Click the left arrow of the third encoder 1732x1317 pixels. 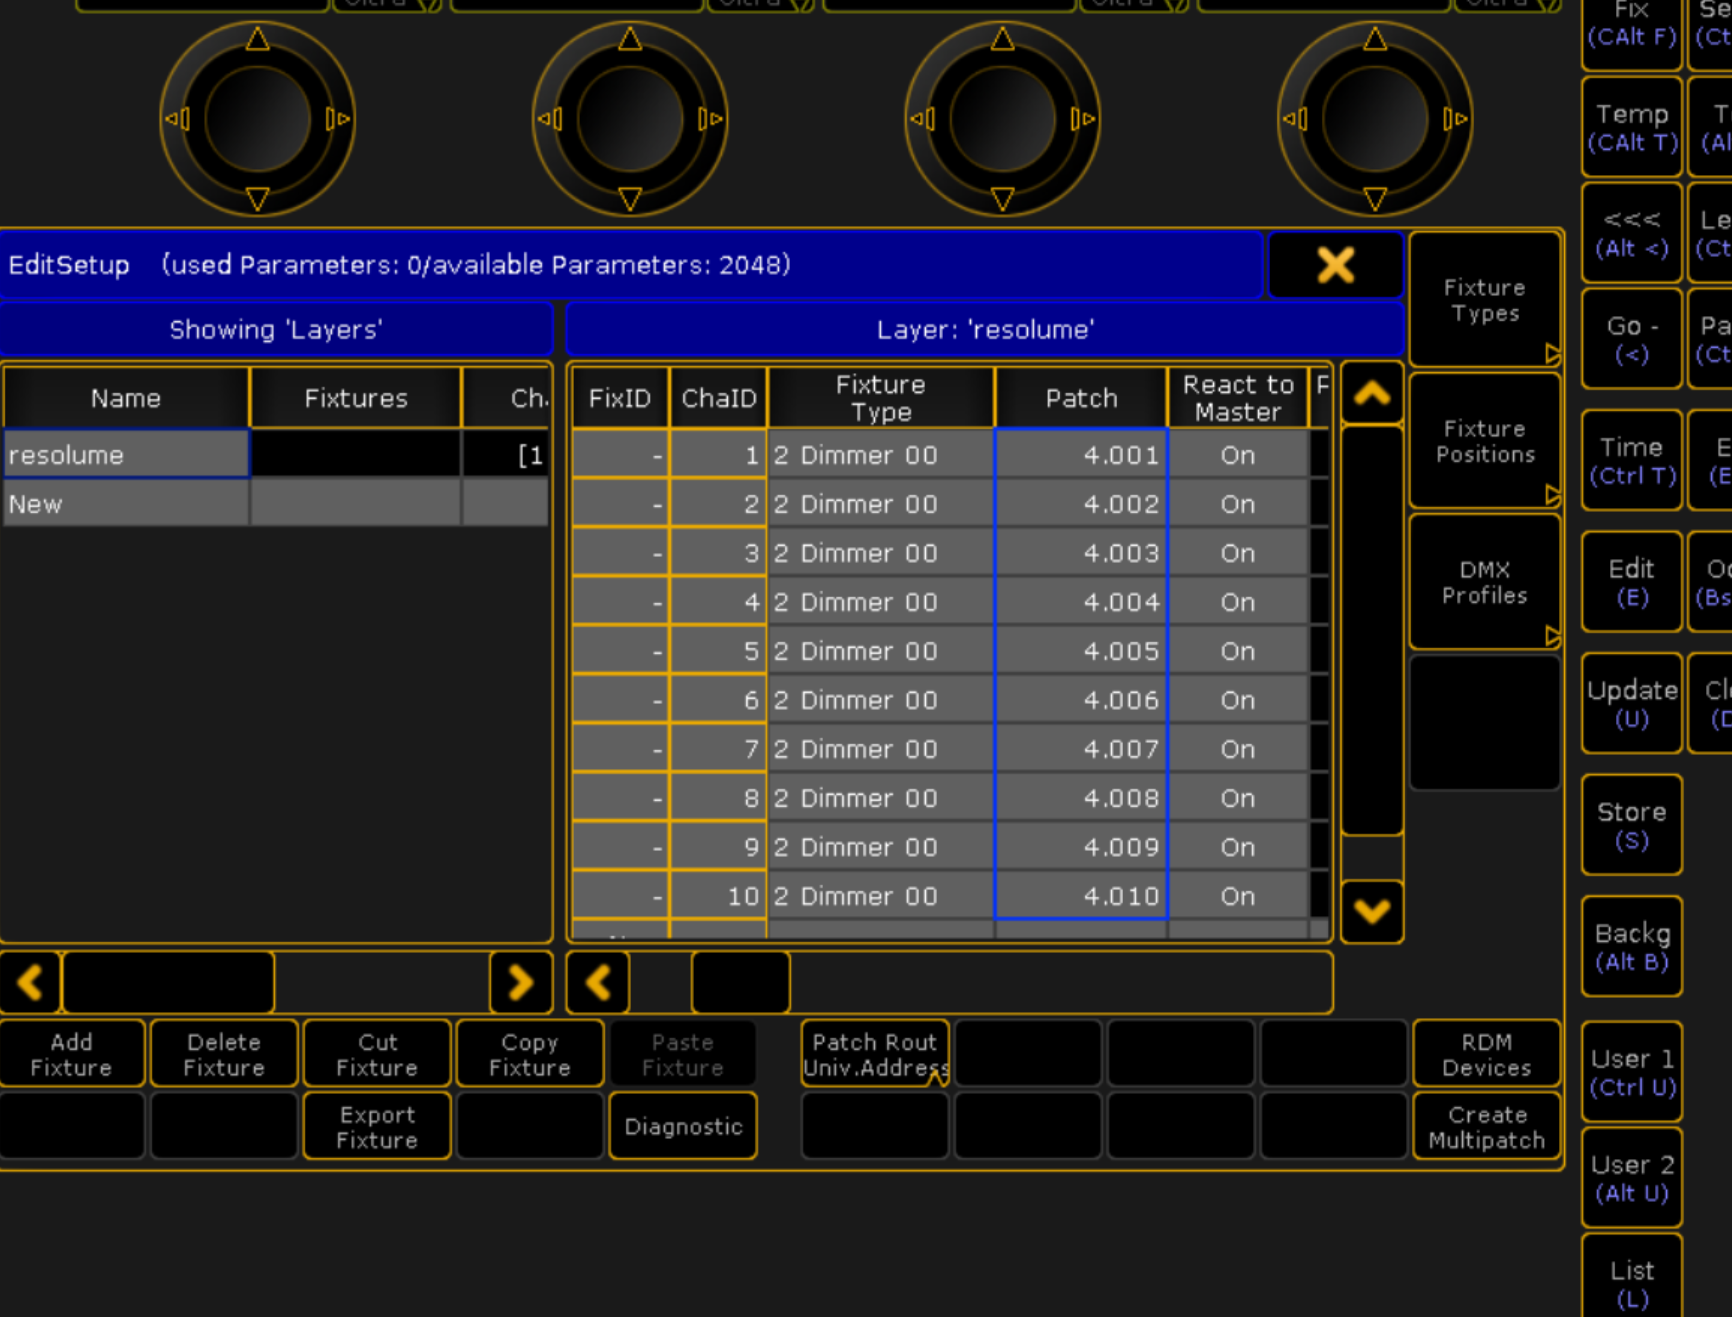[921, 119]
